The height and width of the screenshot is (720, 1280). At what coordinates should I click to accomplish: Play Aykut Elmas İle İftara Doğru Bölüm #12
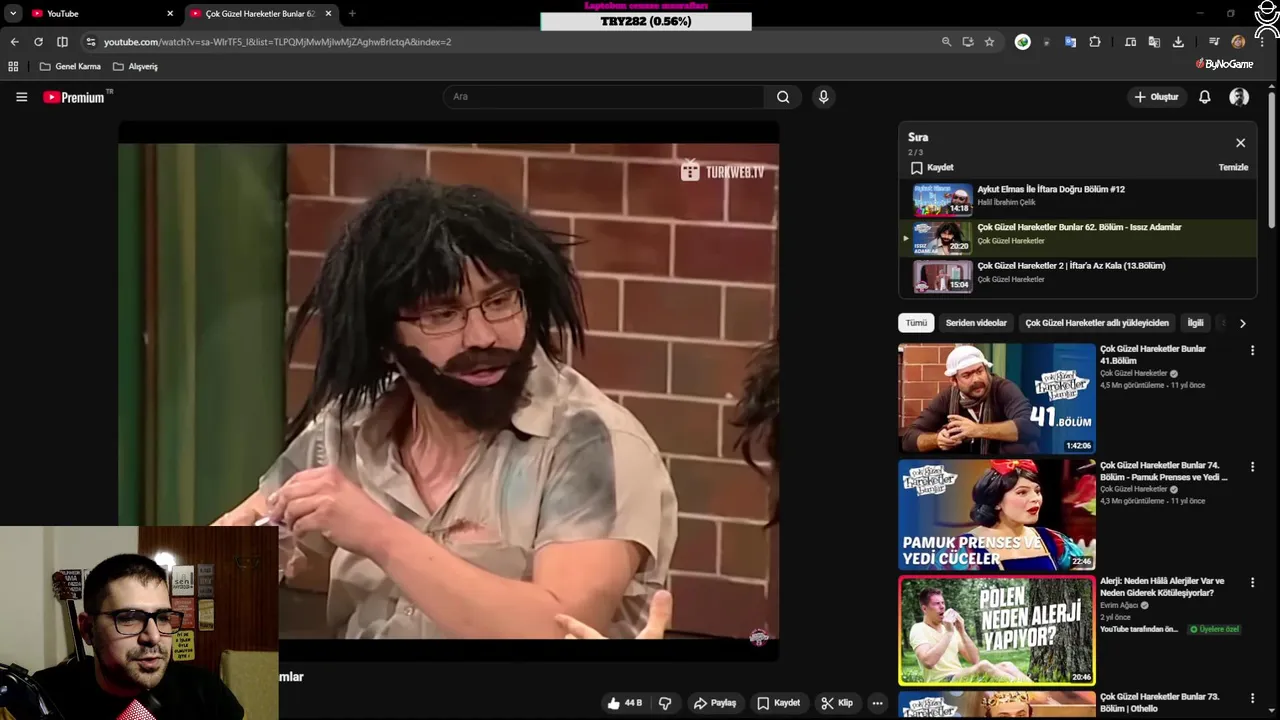[x=1077, y=198]
